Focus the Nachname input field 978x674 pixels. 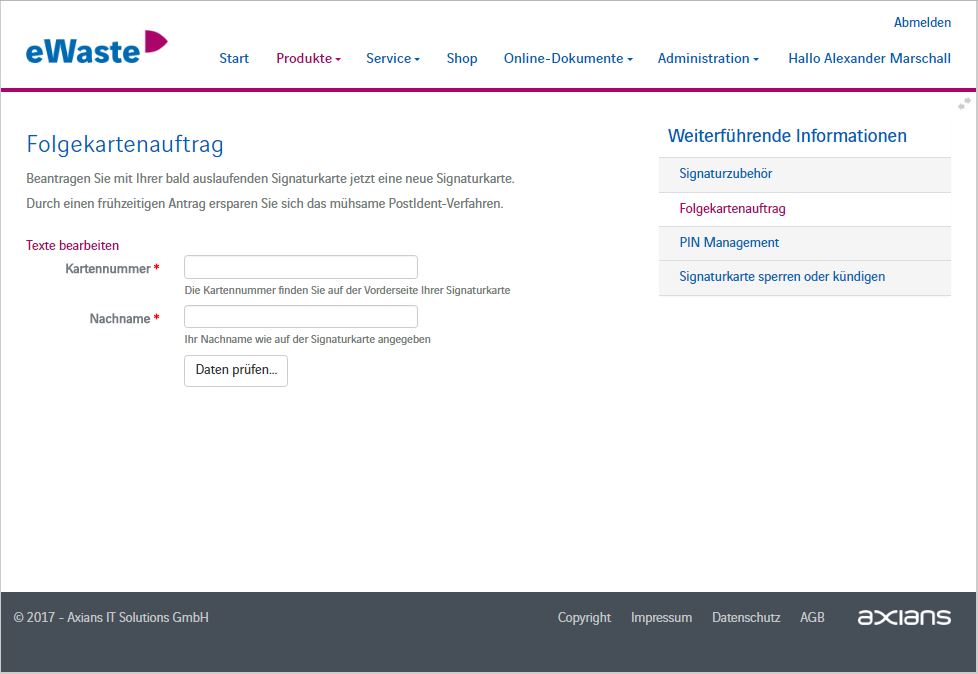(x=301, y=317)
